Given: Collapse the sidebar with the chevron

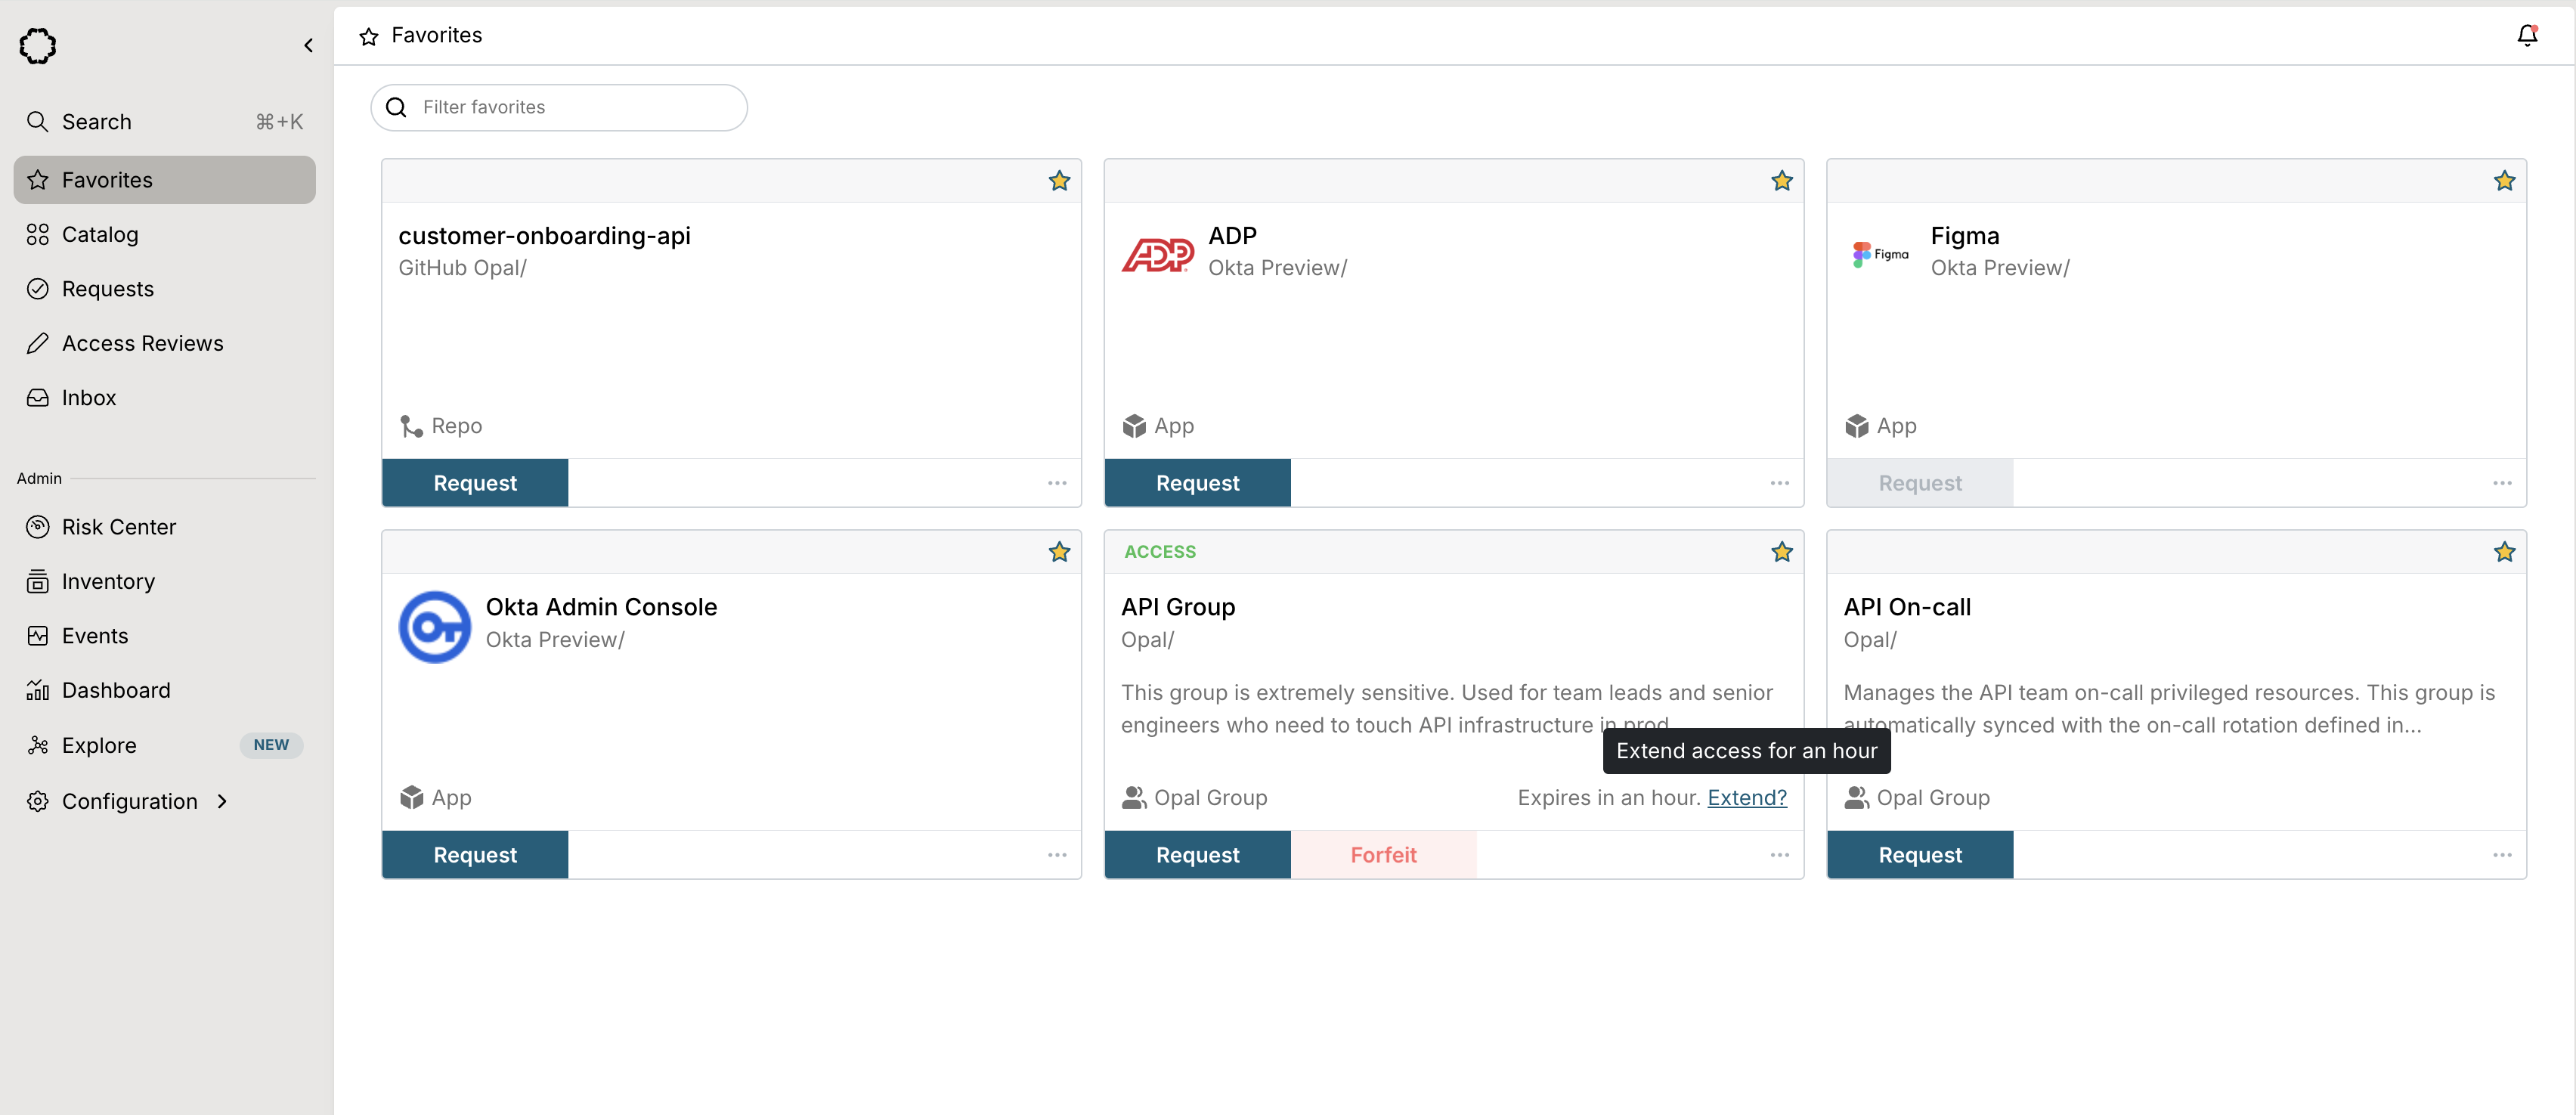Looking at the screenshot, I should pos(308,45).
